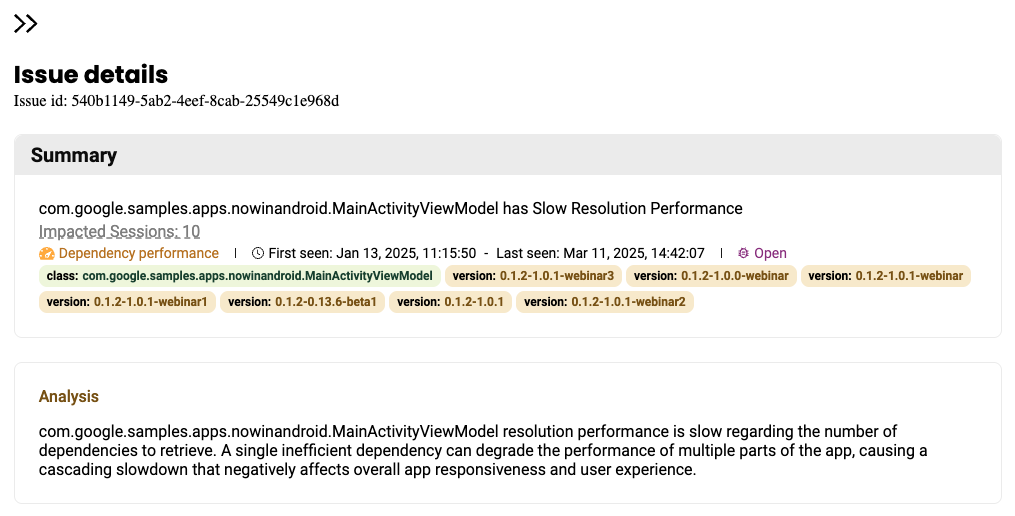Click the Slow Resolution Performance issue title
The image size is (1015, 516).
(x=390, y=208)
